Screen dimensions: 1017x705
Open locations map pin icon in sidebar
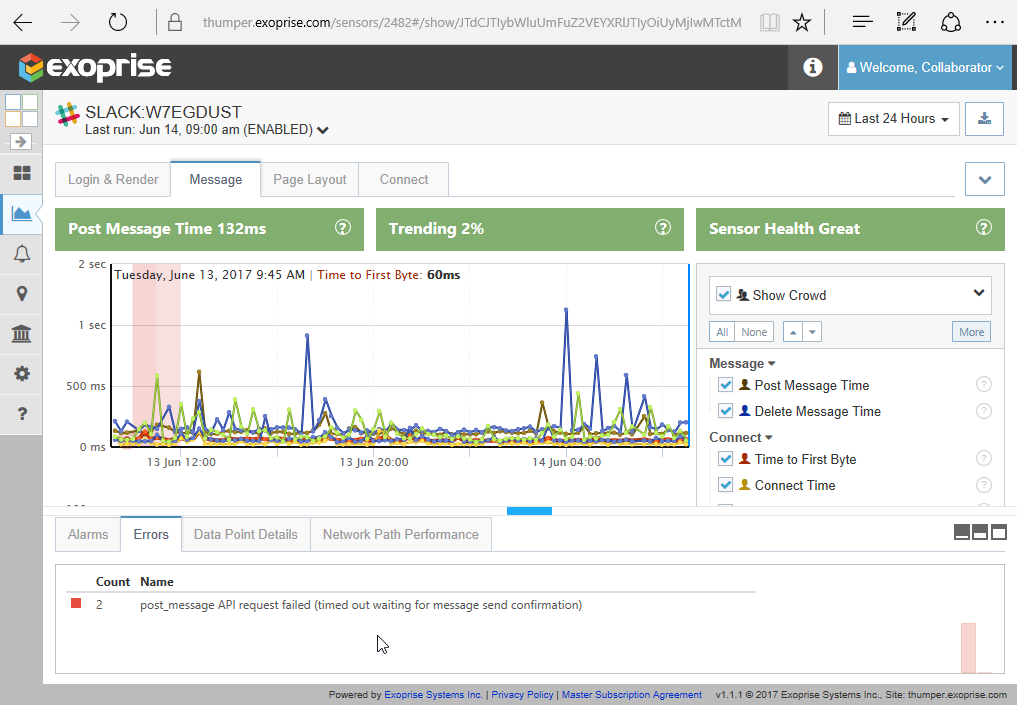pos(21,294)
